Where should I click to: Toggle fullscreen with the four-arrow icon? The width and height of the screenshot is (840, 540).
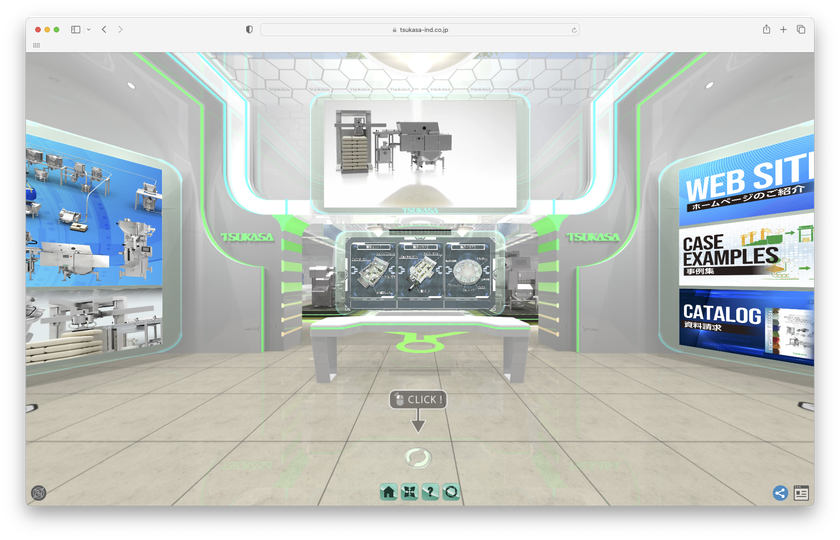pos(409,492)
